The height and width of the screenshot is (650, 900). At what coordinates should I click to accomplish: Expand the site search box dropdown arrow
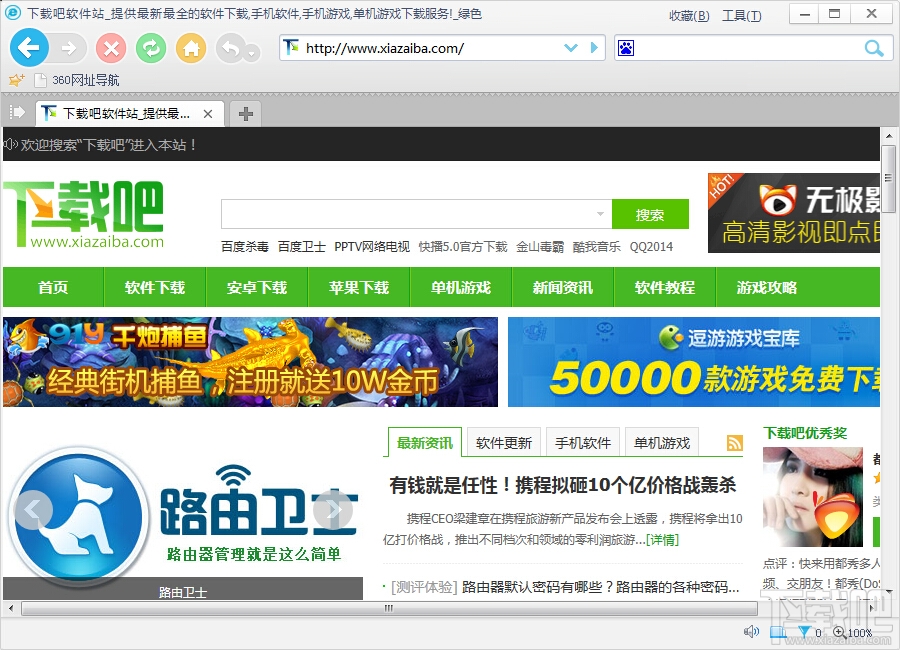600,214
